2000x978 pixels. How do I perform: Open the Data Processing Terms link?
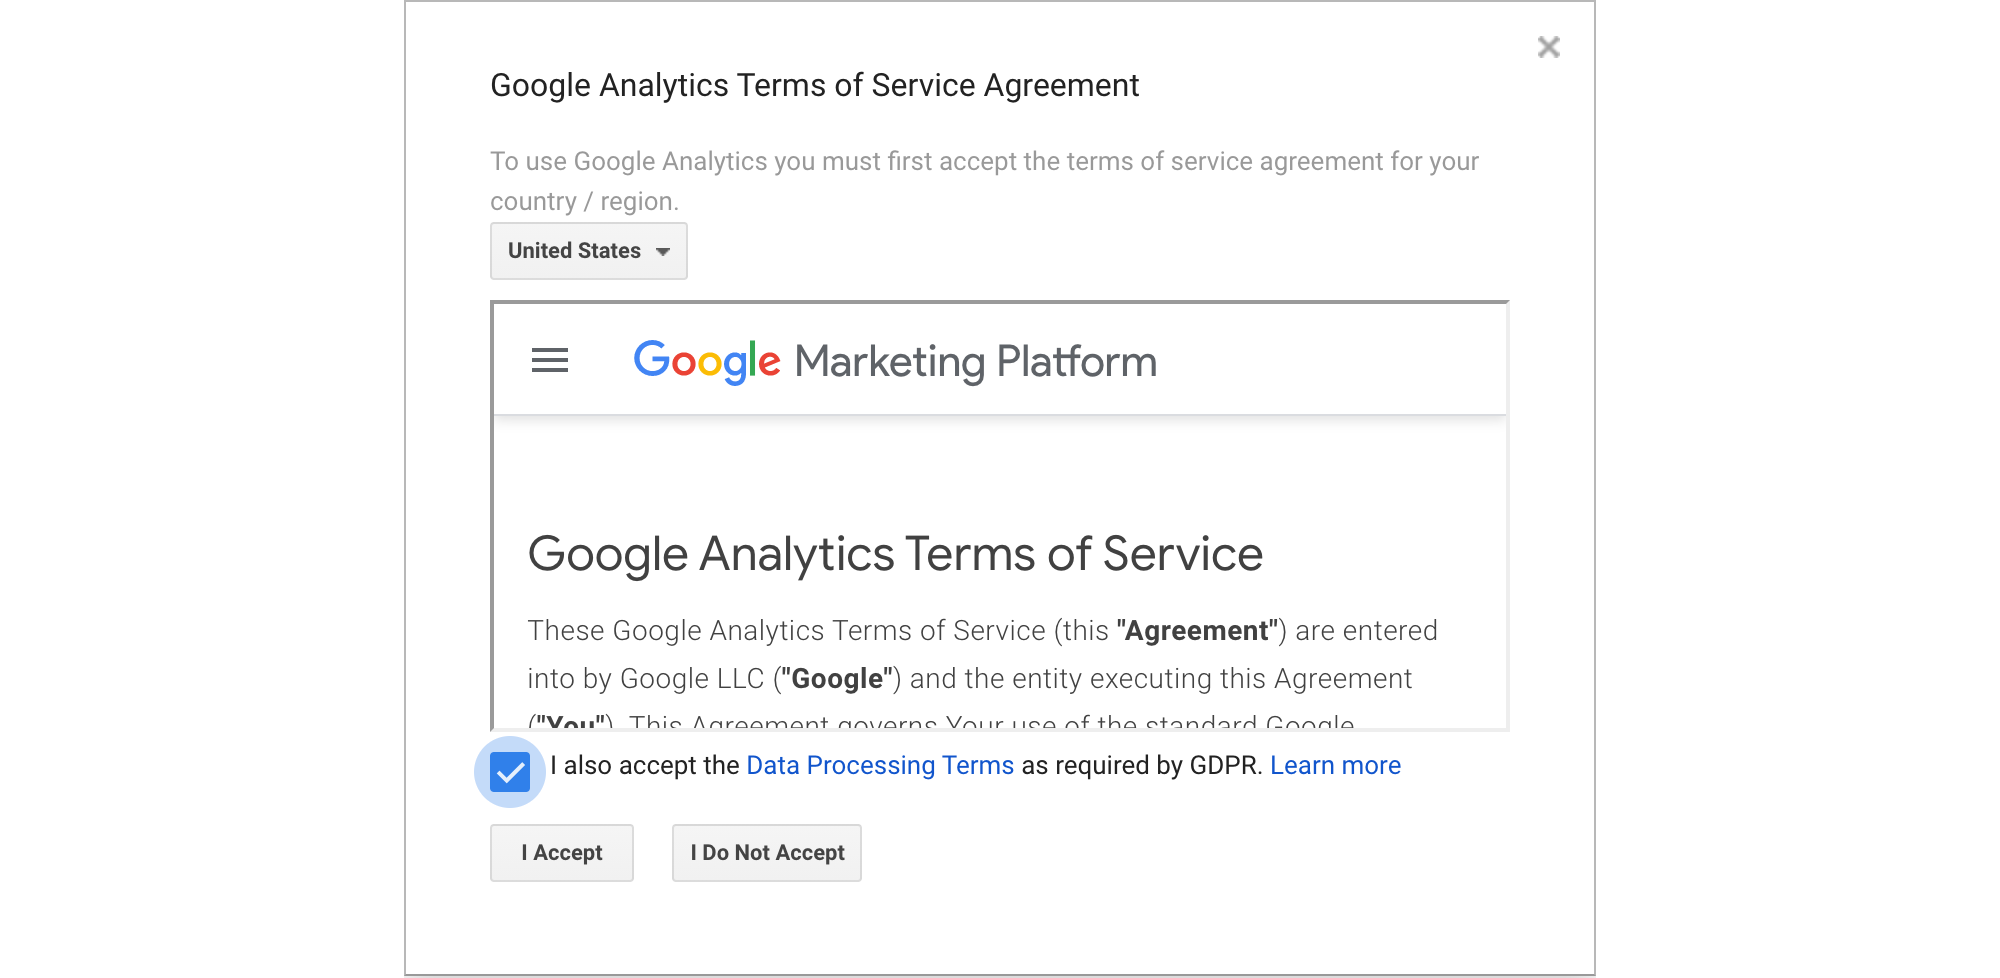[x=880, y=765]
